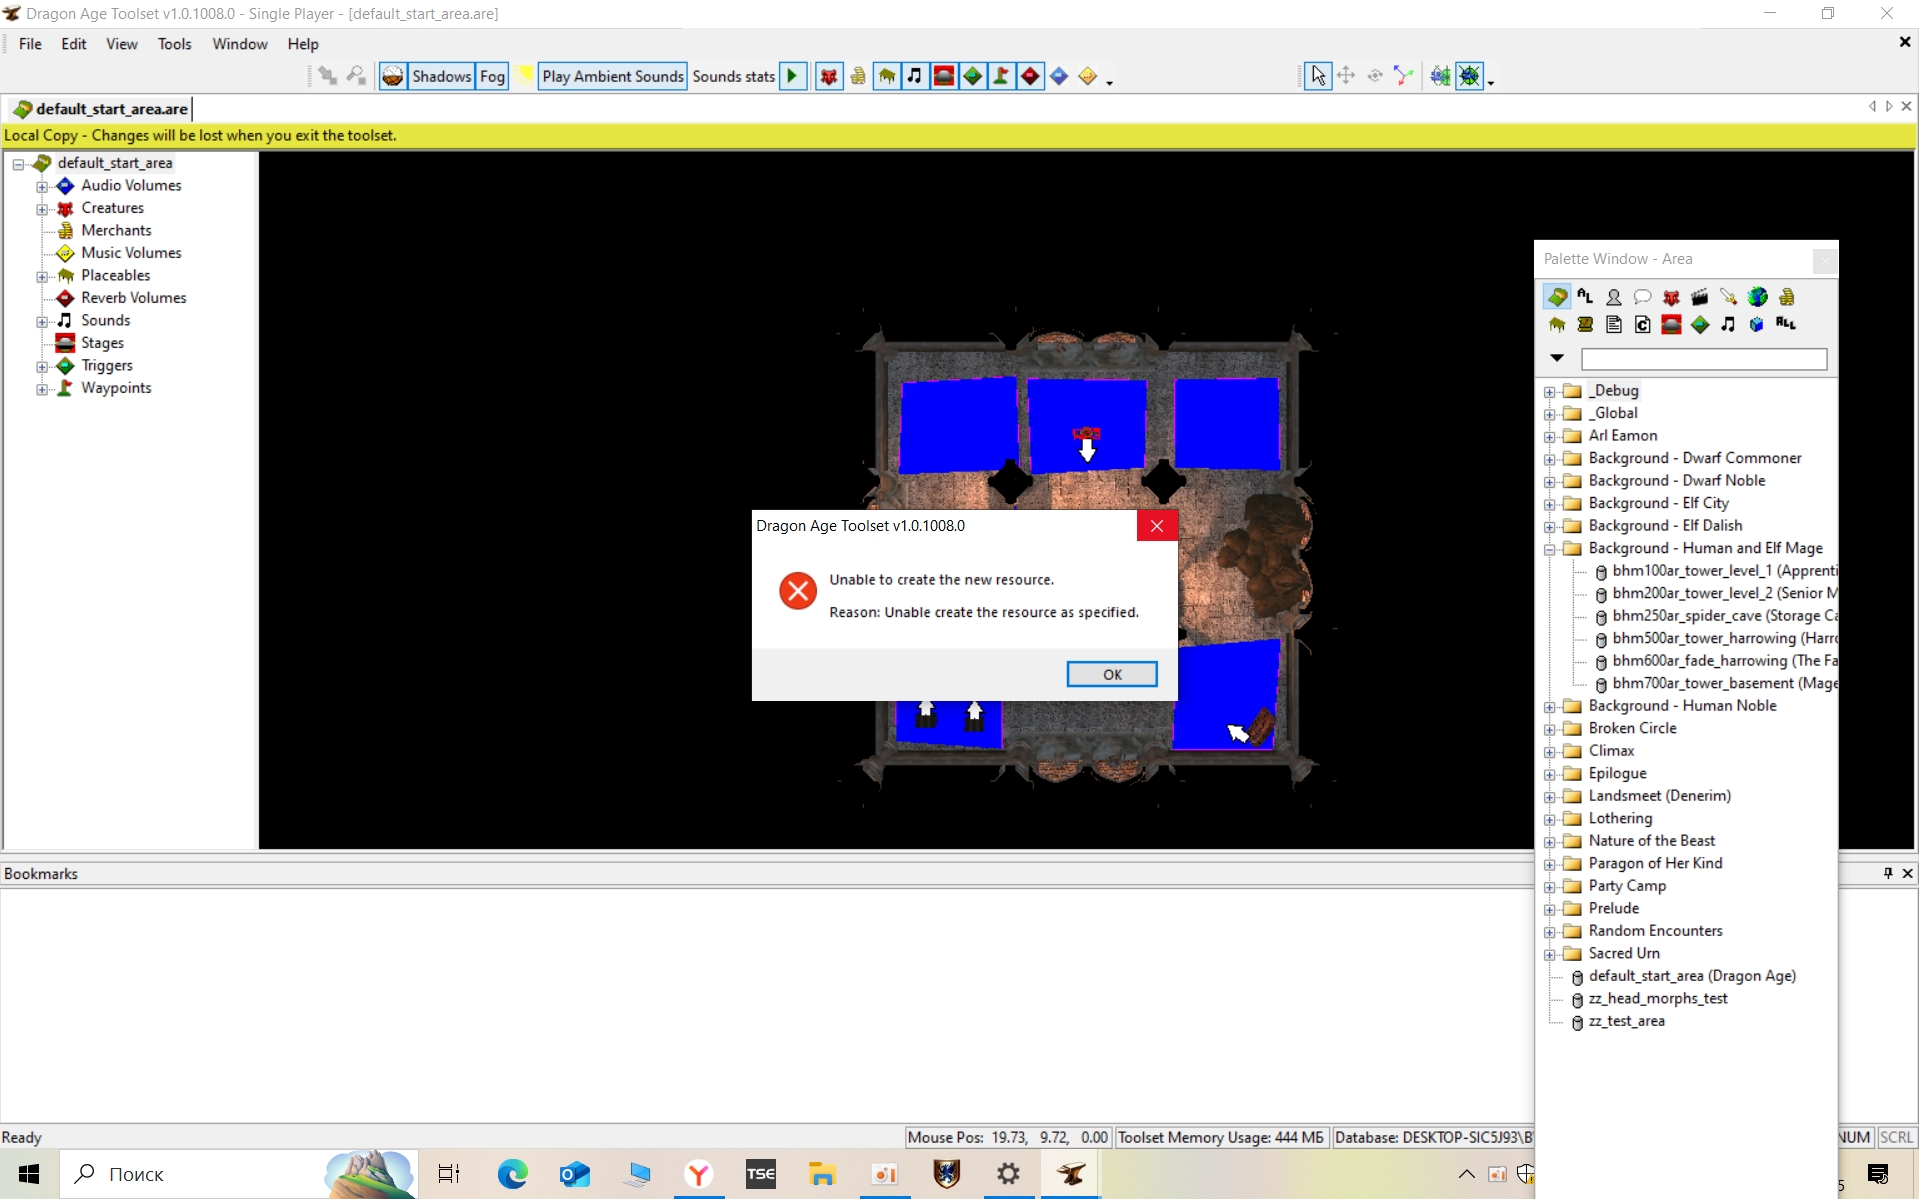Close the error dialog with X
The image size is (1919, 1199).
[x=1157, y=526]
